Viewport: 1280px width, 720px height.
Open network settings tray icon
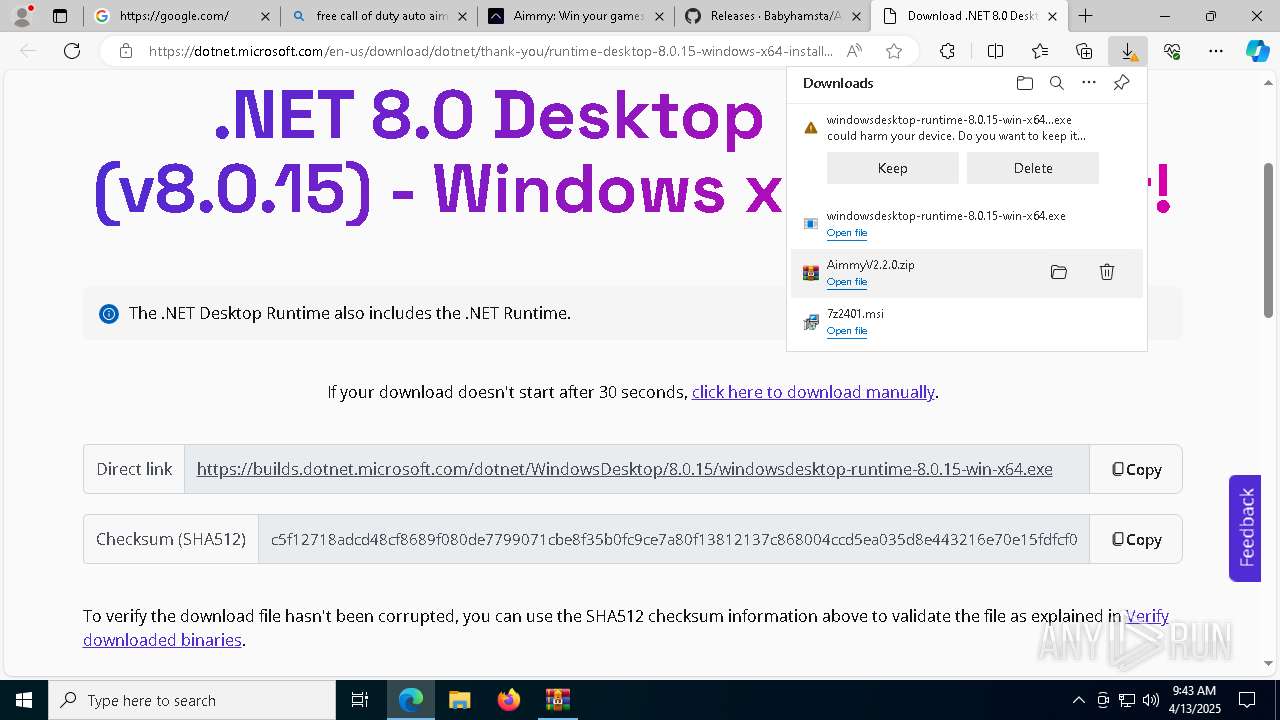(x=1127, y=700)
